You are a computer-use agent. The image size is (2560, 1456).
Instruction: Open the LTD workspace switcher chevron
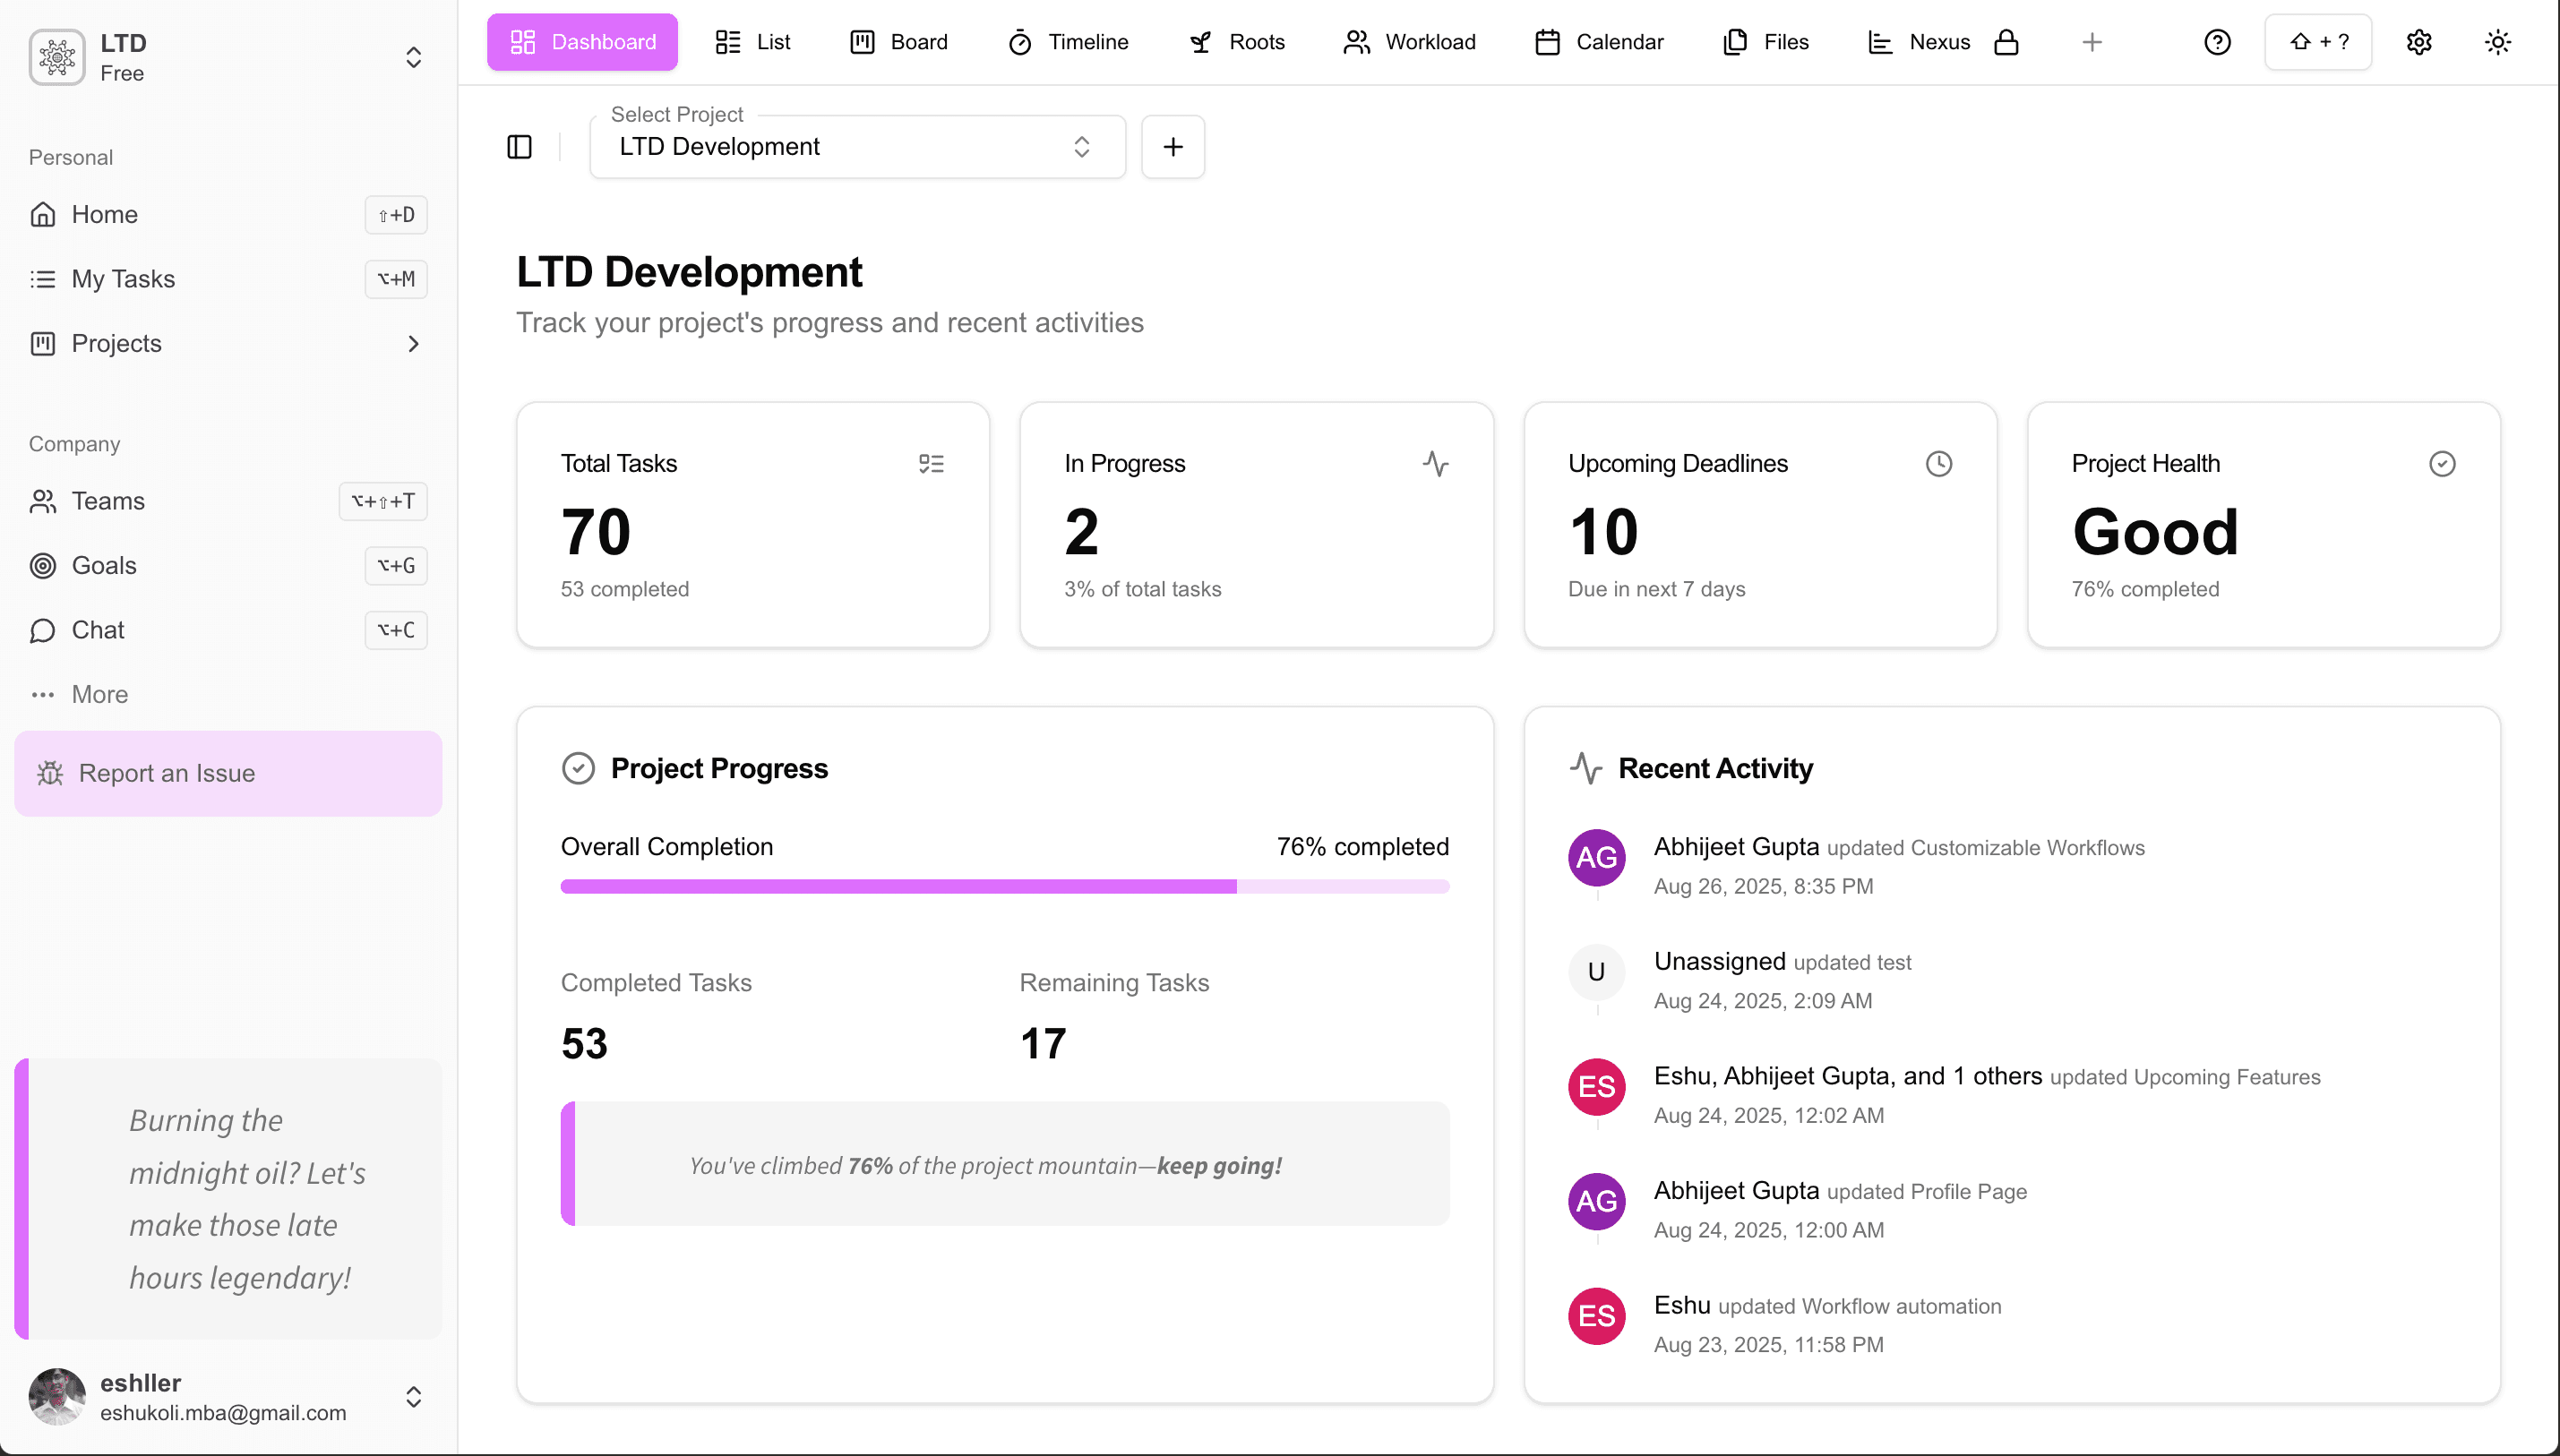click(413, 57)
